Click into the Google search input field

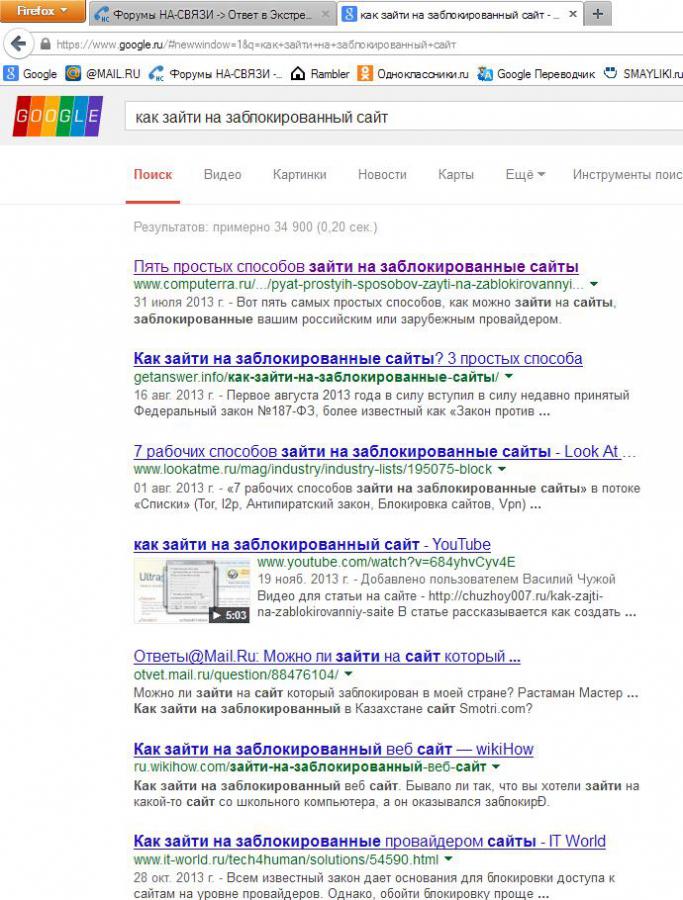403,118
